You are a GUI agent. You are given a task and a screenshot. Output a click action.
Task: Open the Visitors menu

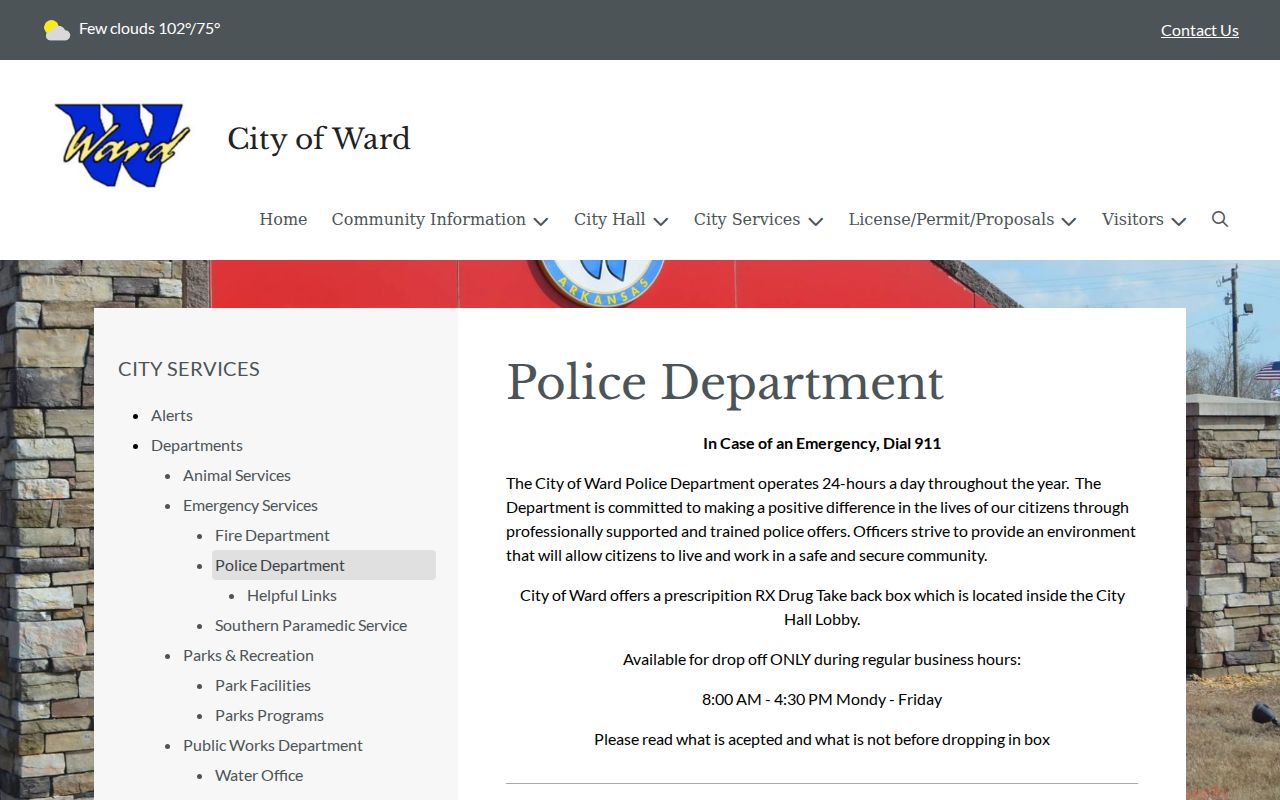(1133, 219)
